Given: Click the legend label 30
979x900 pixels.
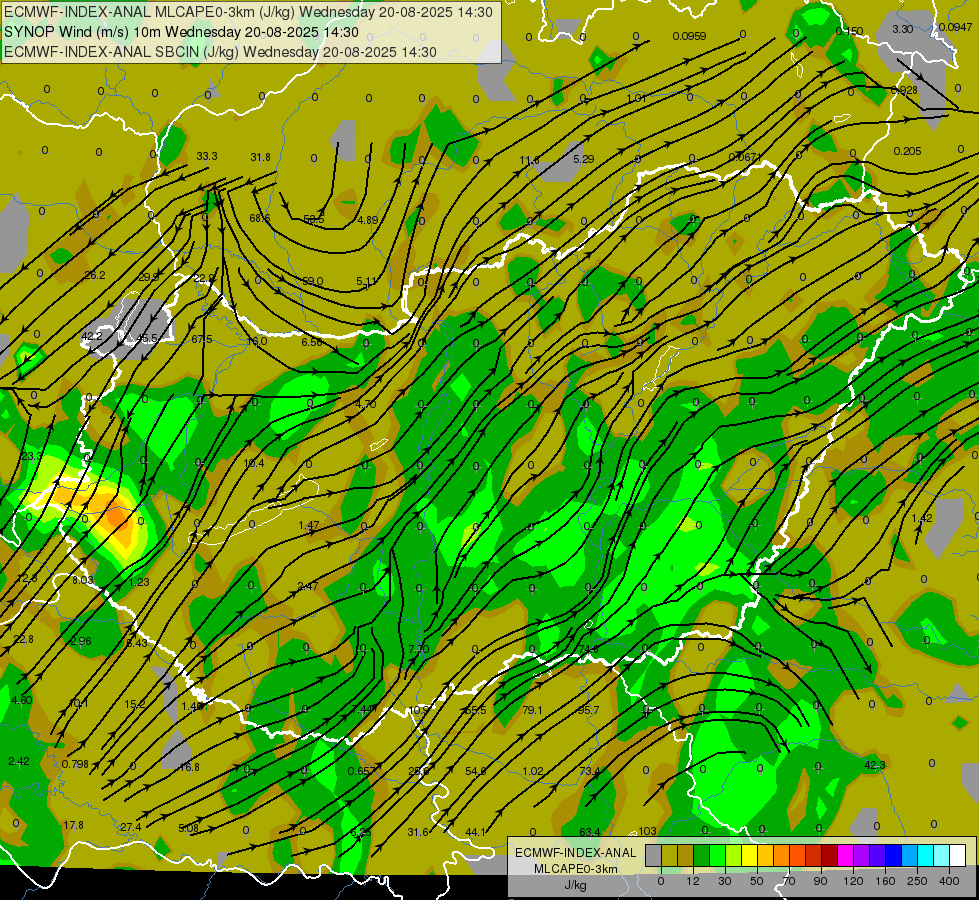Looking at the screenshot, I should click(x=724, y=881).
